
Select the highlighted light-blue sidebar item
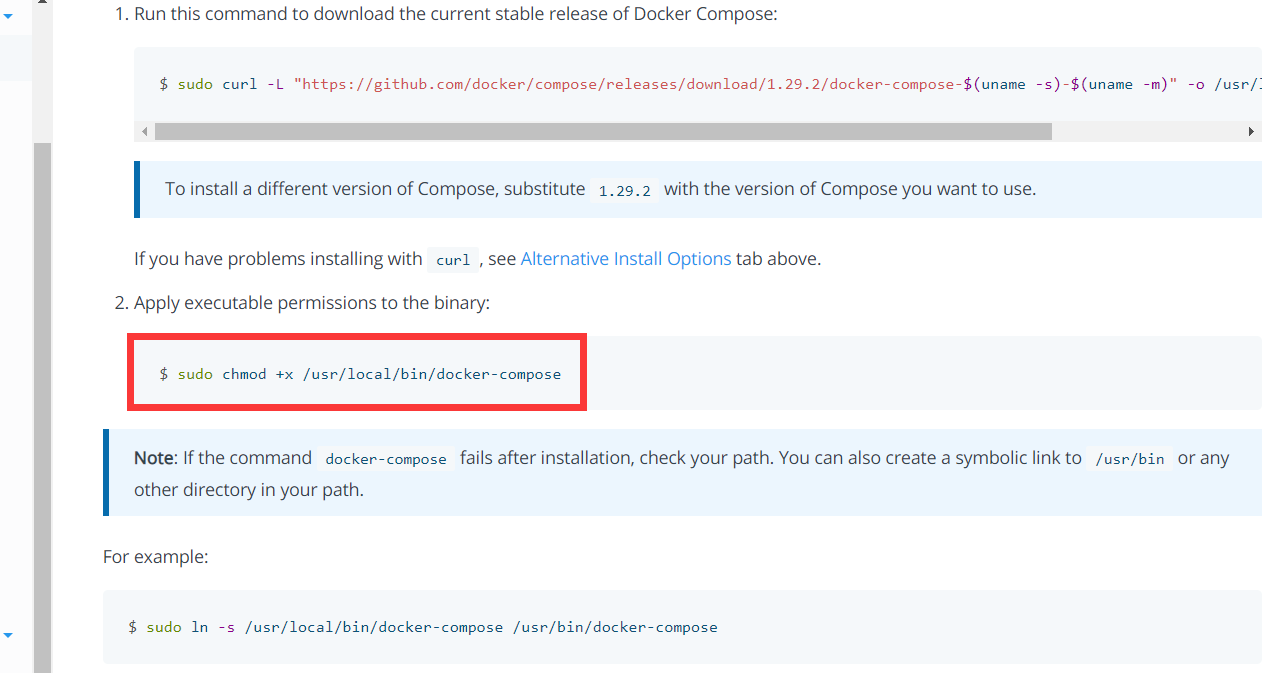16,58
